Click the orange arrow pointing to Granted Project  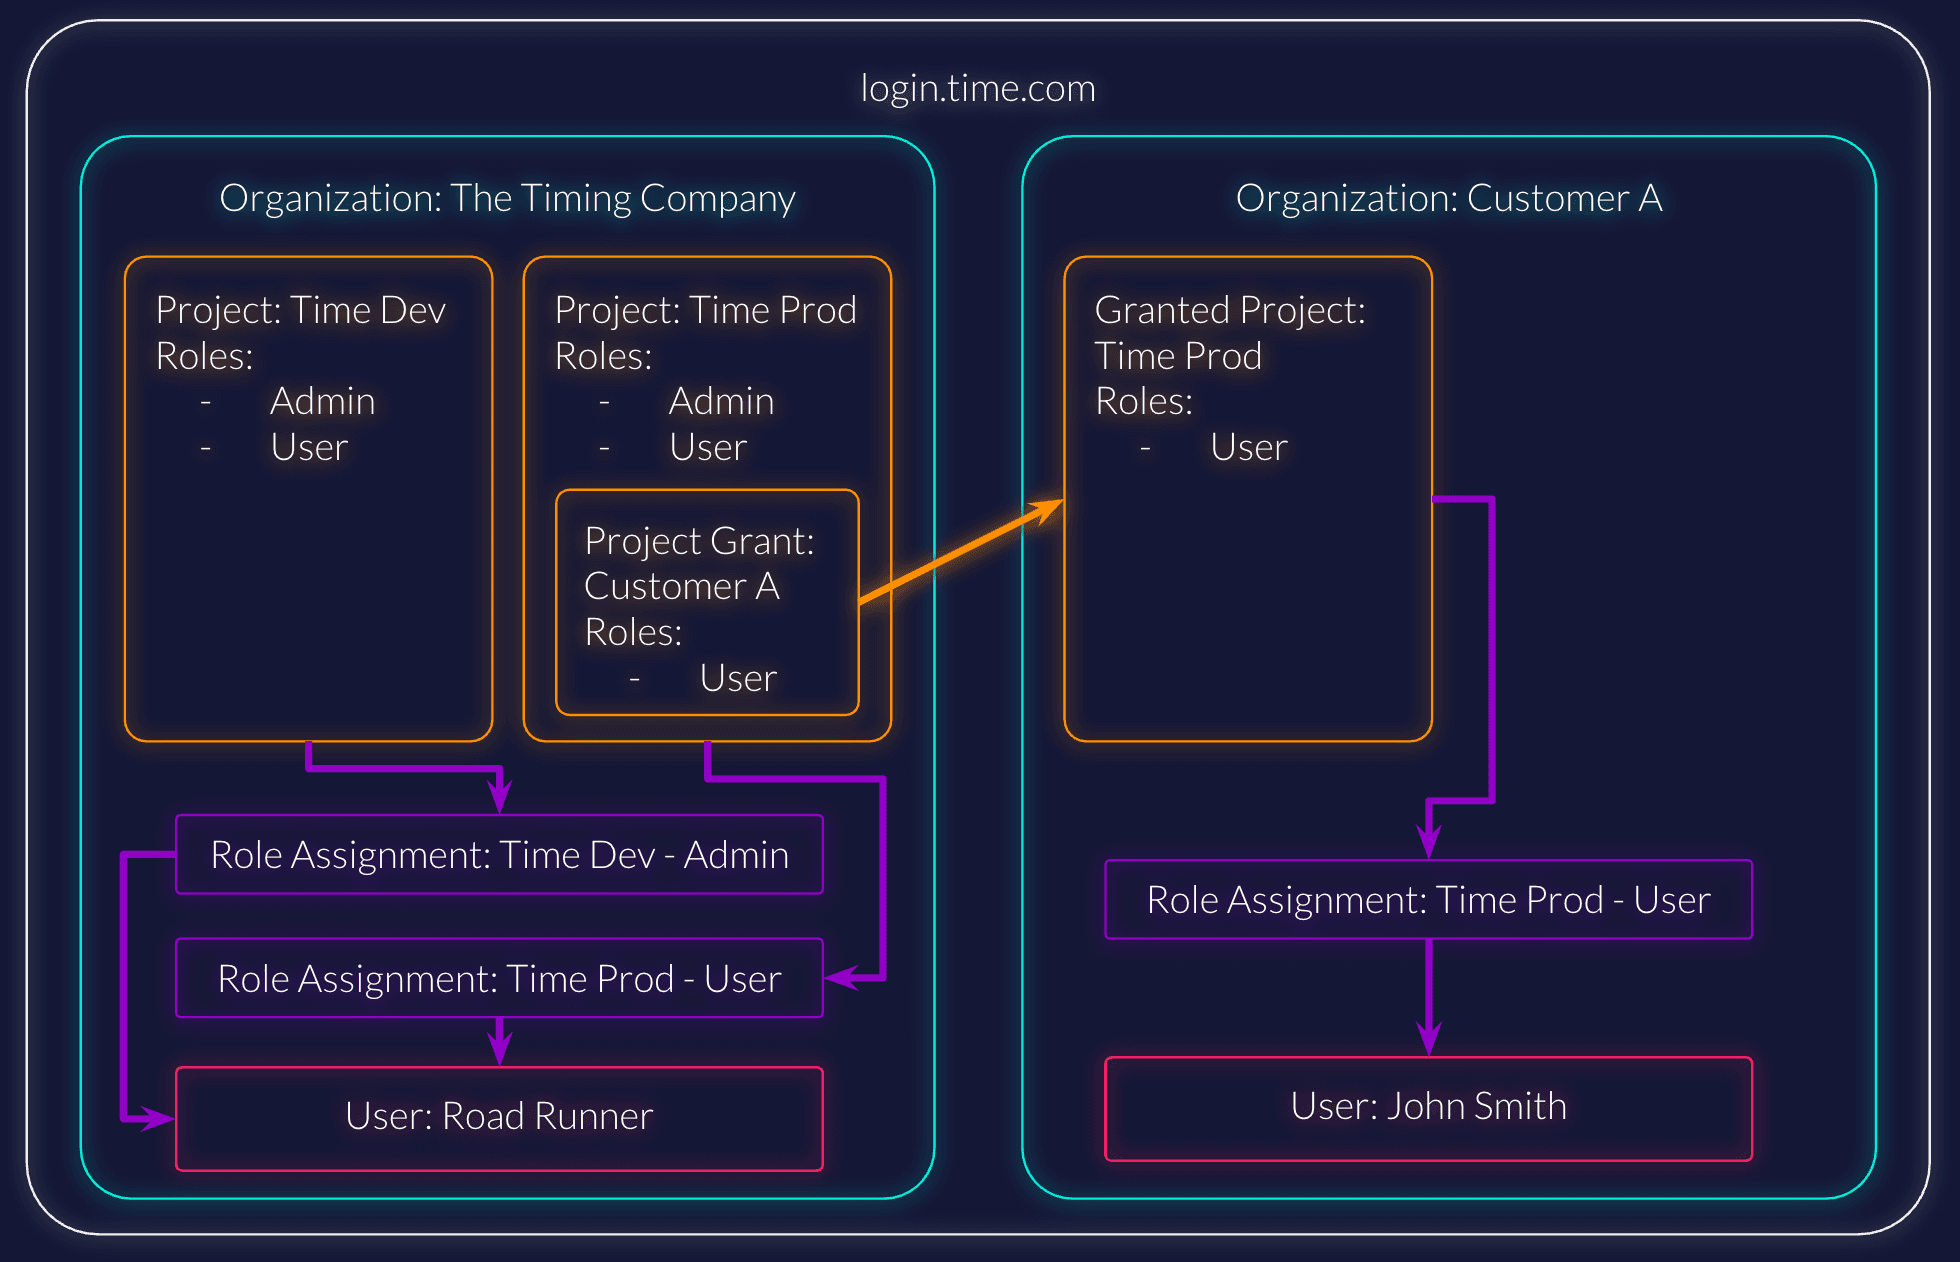pyautogui.click(x=960, y=552)
